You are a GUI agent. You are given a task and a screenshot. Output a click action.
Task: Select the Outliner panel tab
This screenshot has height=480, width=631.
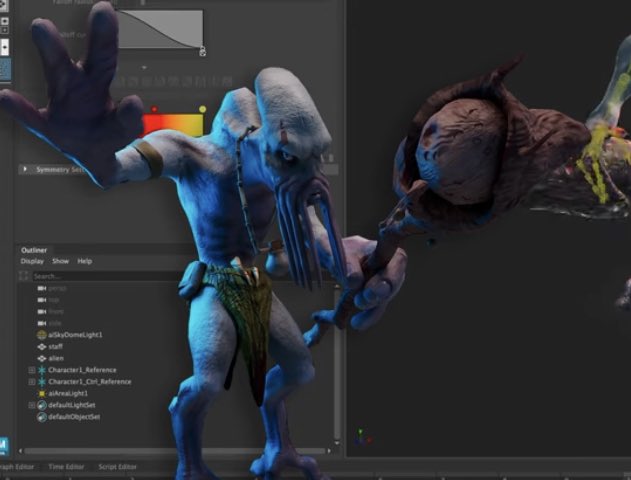34,250
